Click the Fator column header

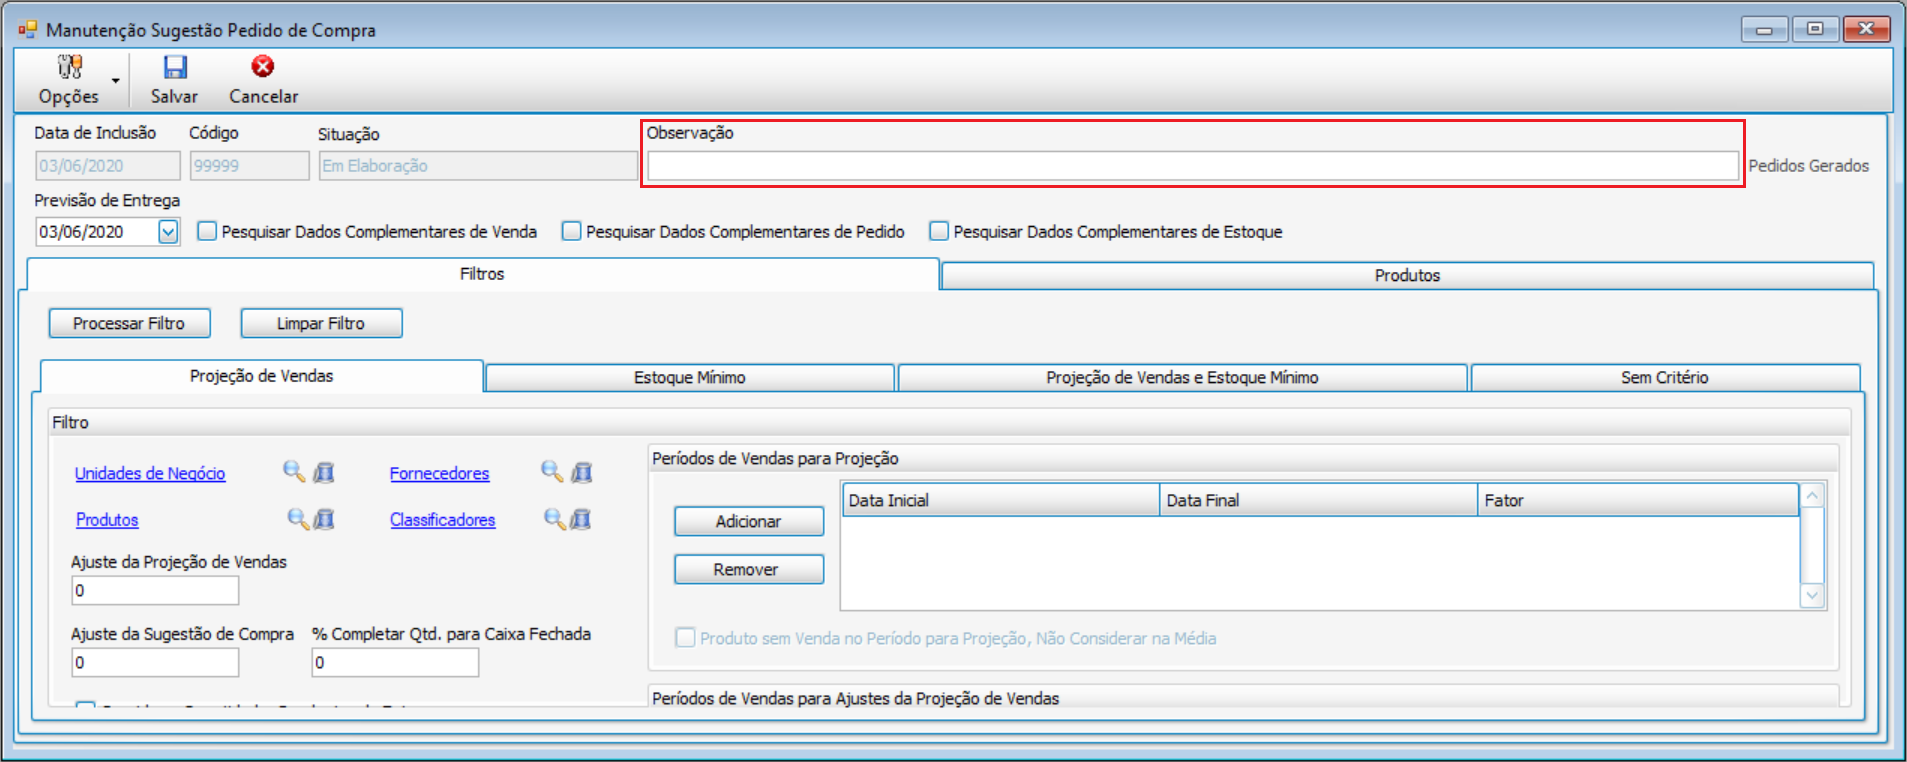point(1637,500)
